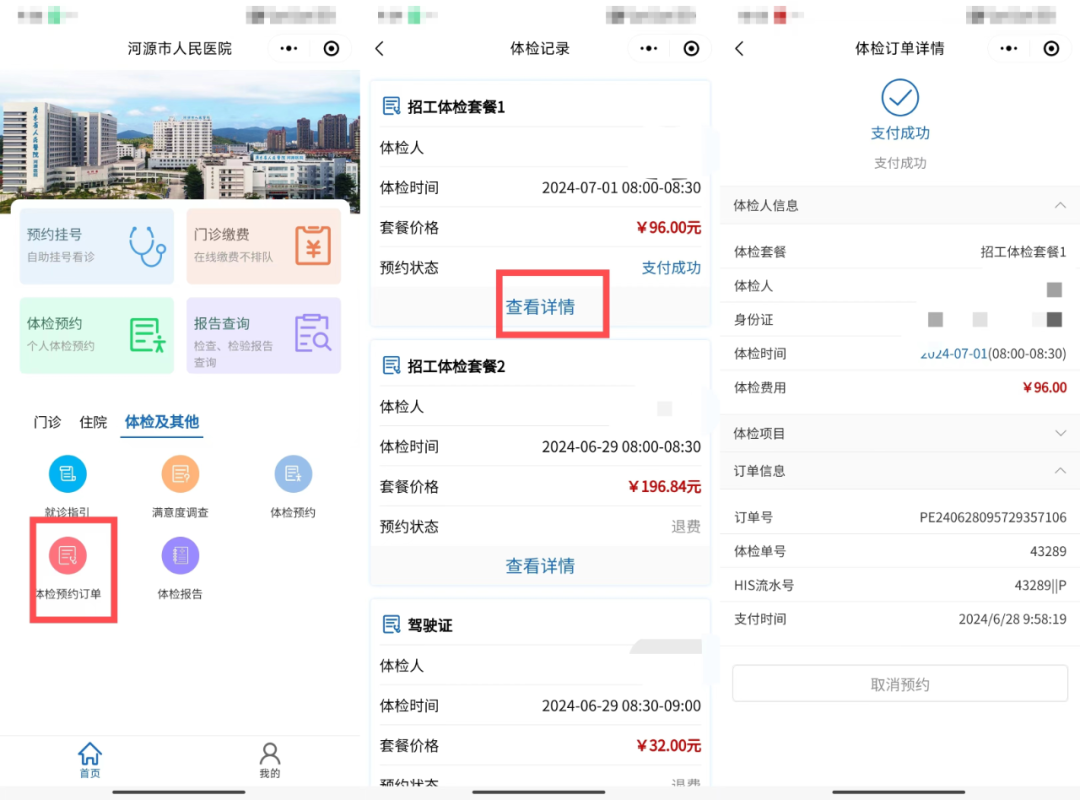The width and height of the screenshot is (1080, 800).
Task: Switch to the 门诊 tab
Action: click(48, 422)
